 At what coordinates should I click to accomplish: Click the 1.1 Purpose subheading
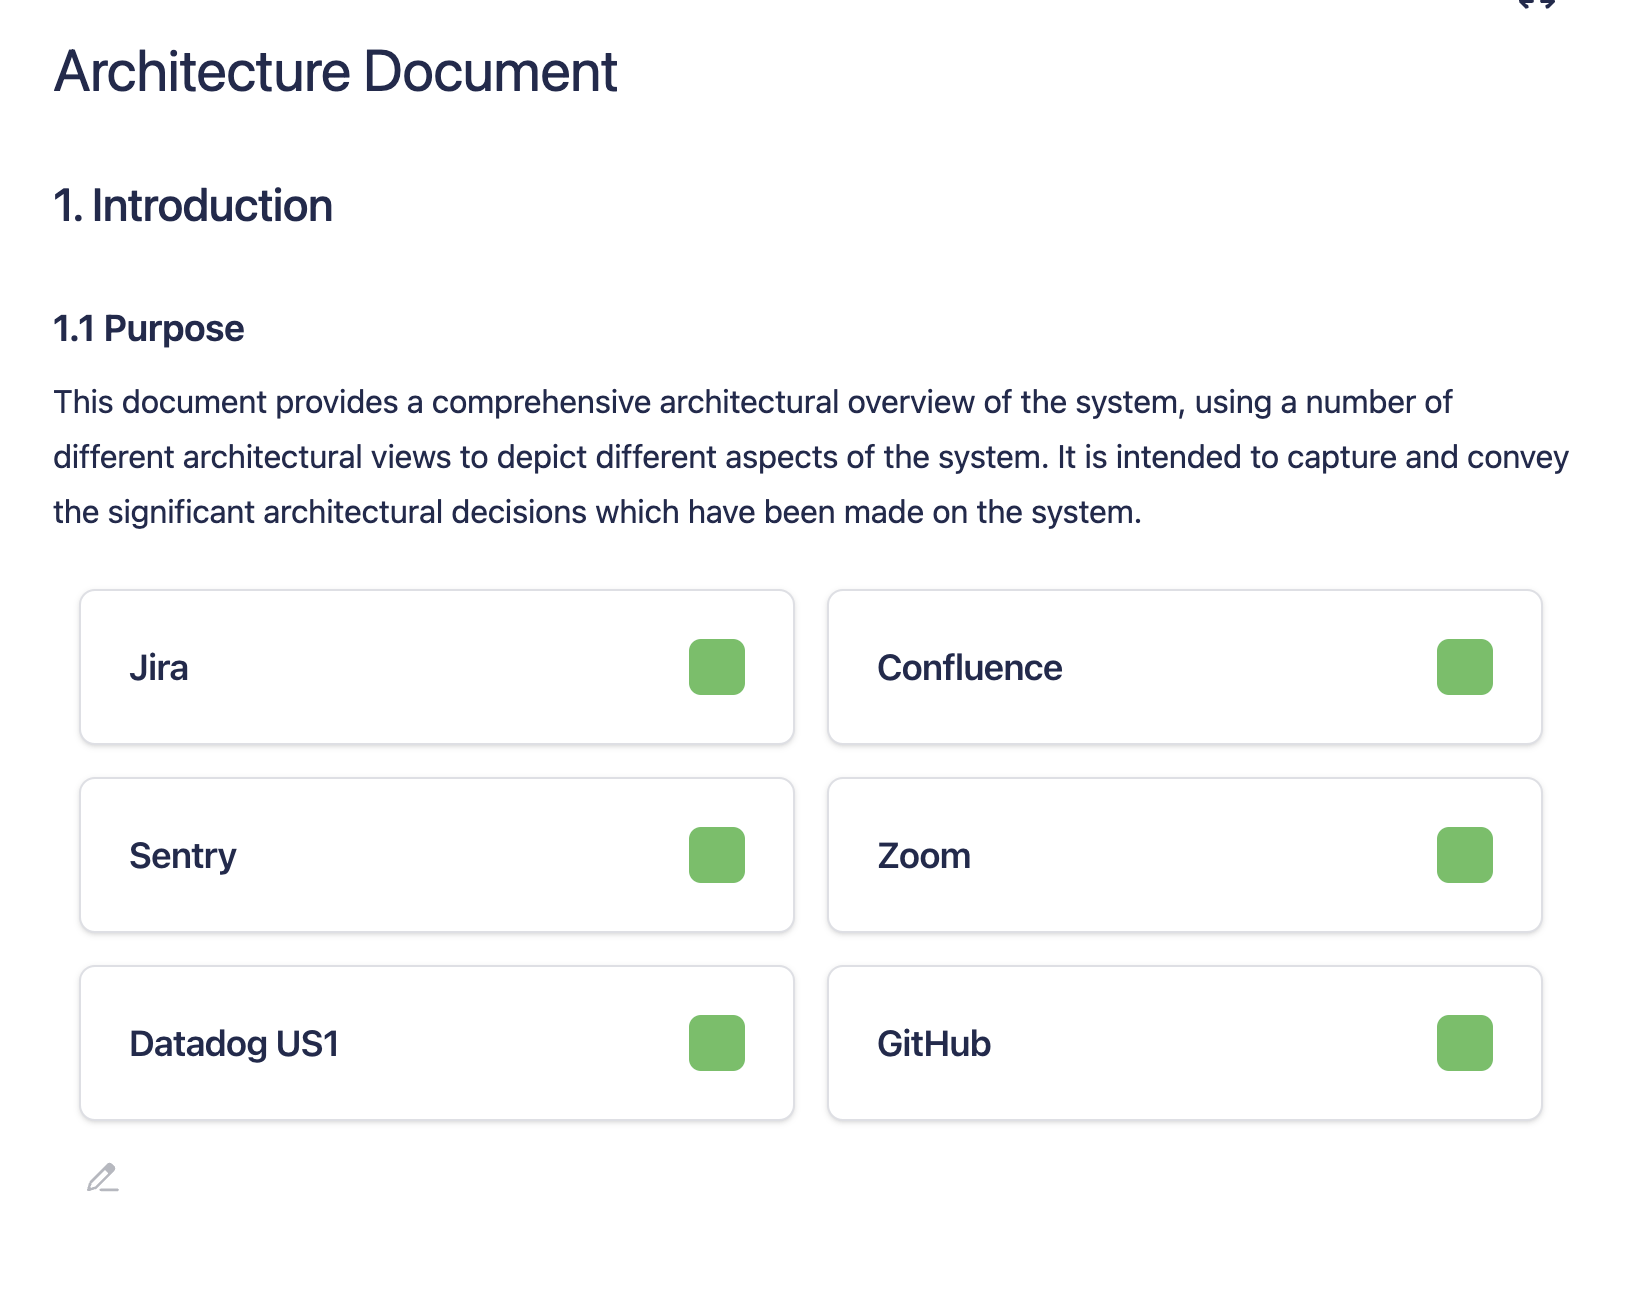(148, 329)
